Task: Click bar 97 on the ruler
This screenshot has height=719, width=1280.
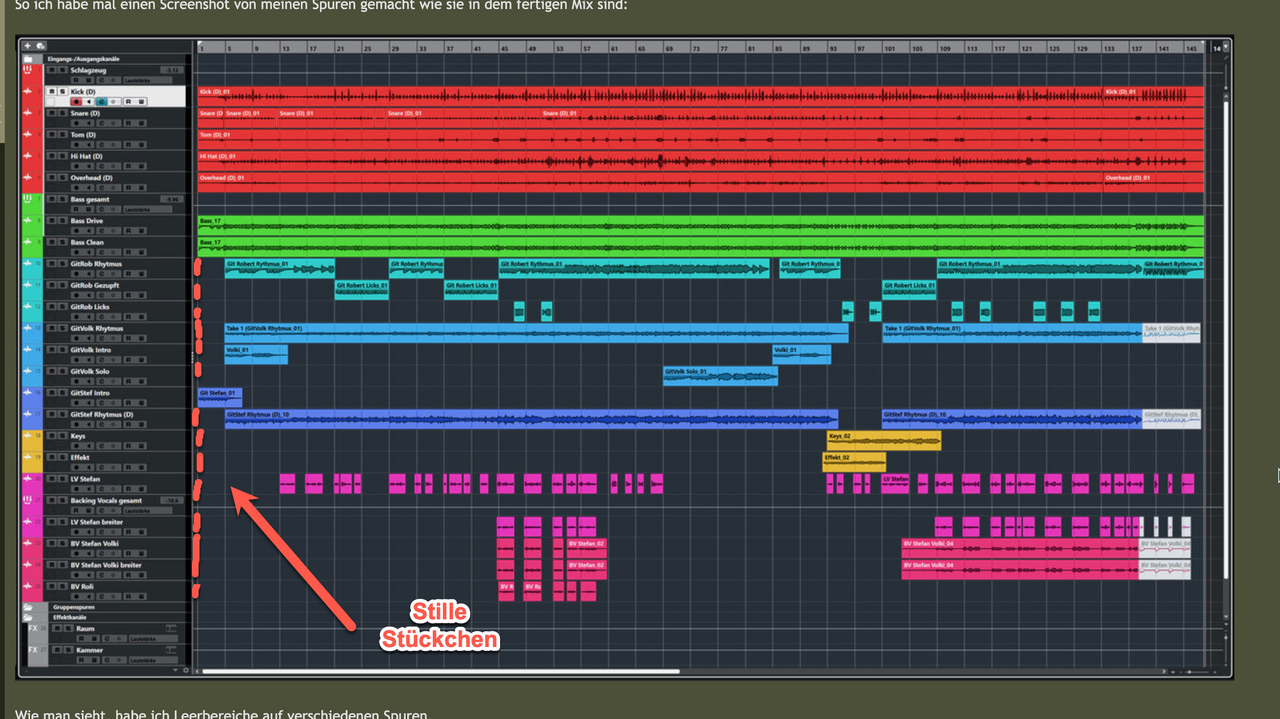Action: tap(861, 48)
